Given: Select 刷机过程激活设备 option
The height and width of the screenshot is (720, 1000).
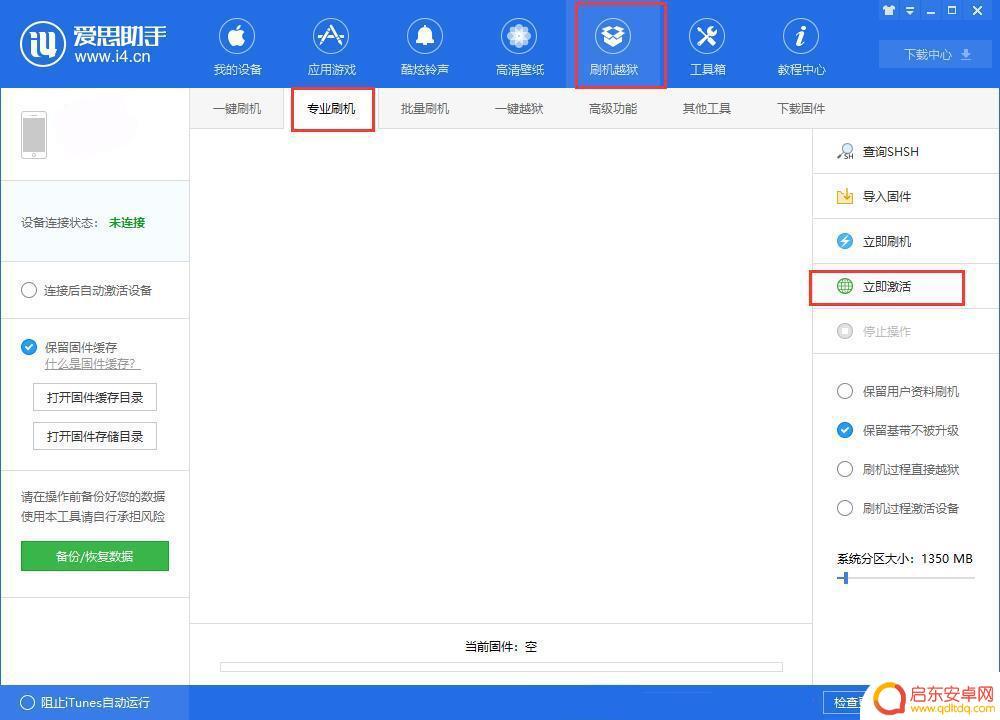Looking at the screenshot, I should (x=844, y=508).
